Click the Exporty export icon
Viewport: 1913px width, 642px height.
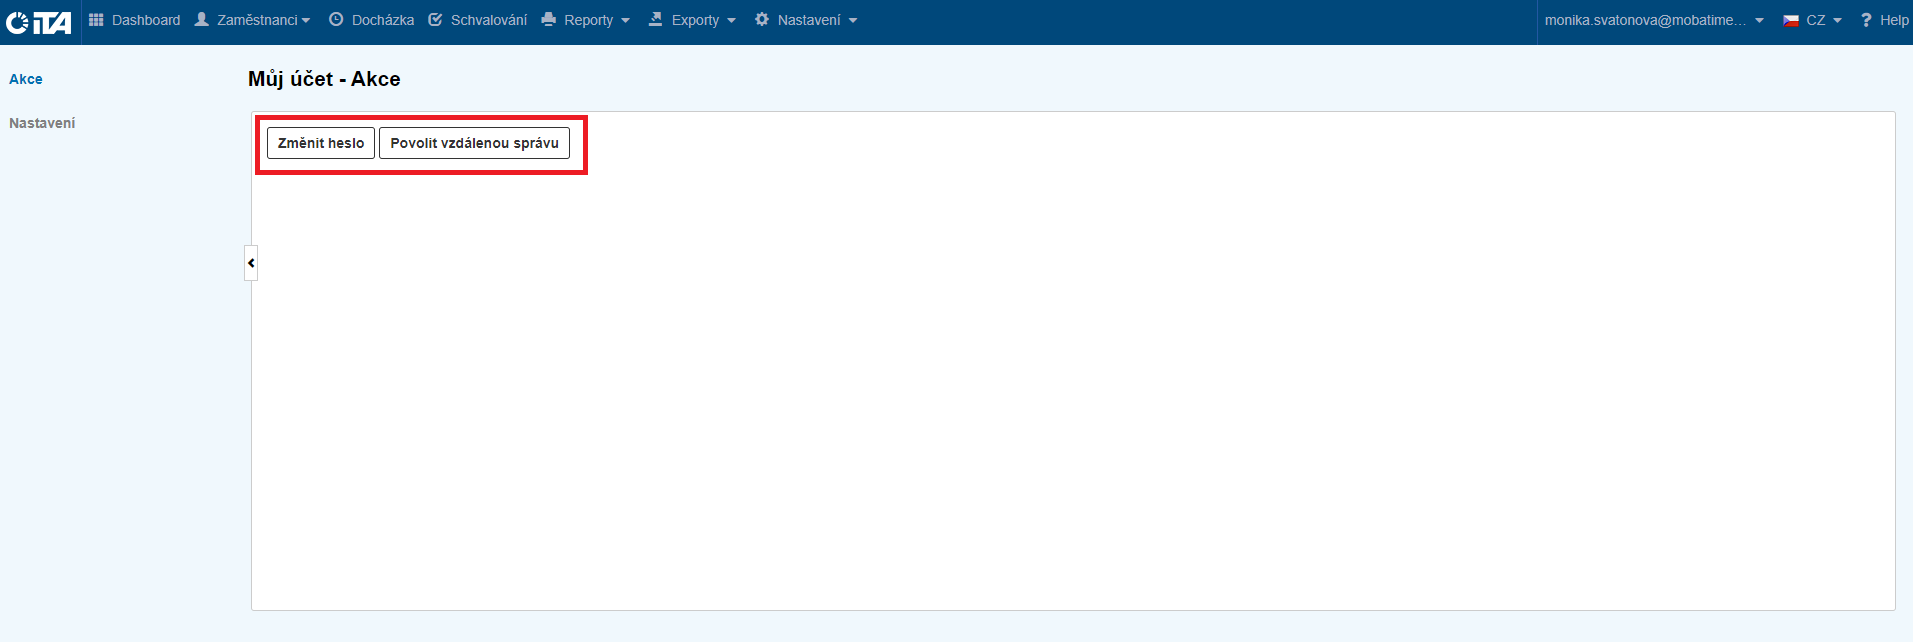point(656,20)
